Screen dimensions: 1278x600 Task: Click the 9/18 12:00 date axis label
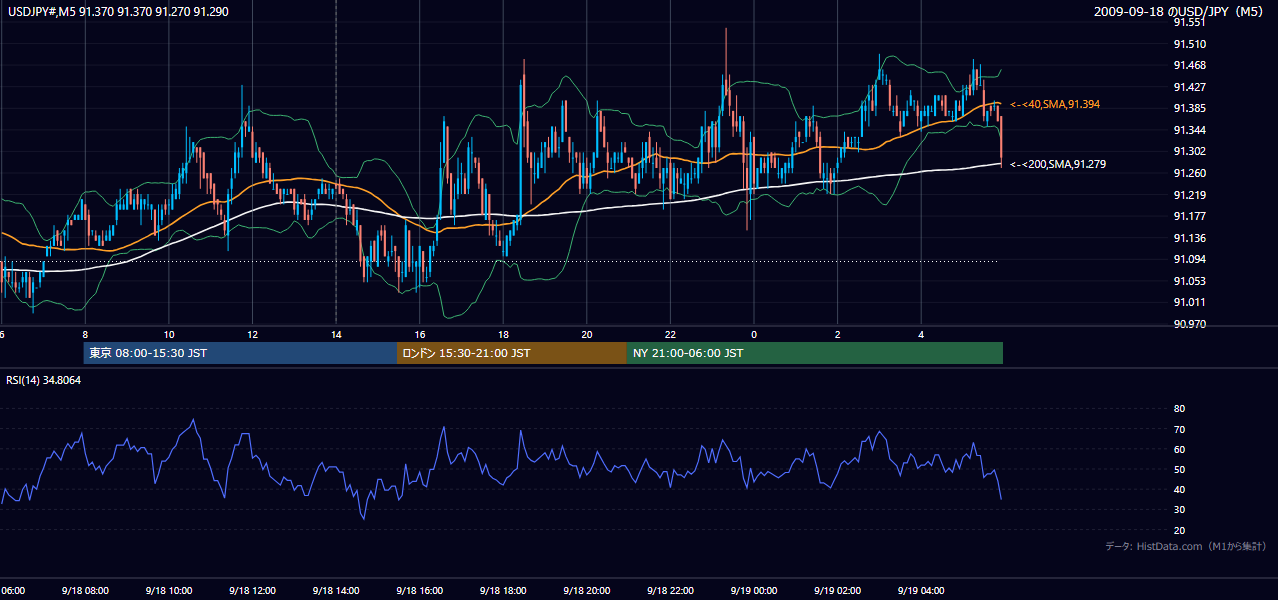pos(252,591)
